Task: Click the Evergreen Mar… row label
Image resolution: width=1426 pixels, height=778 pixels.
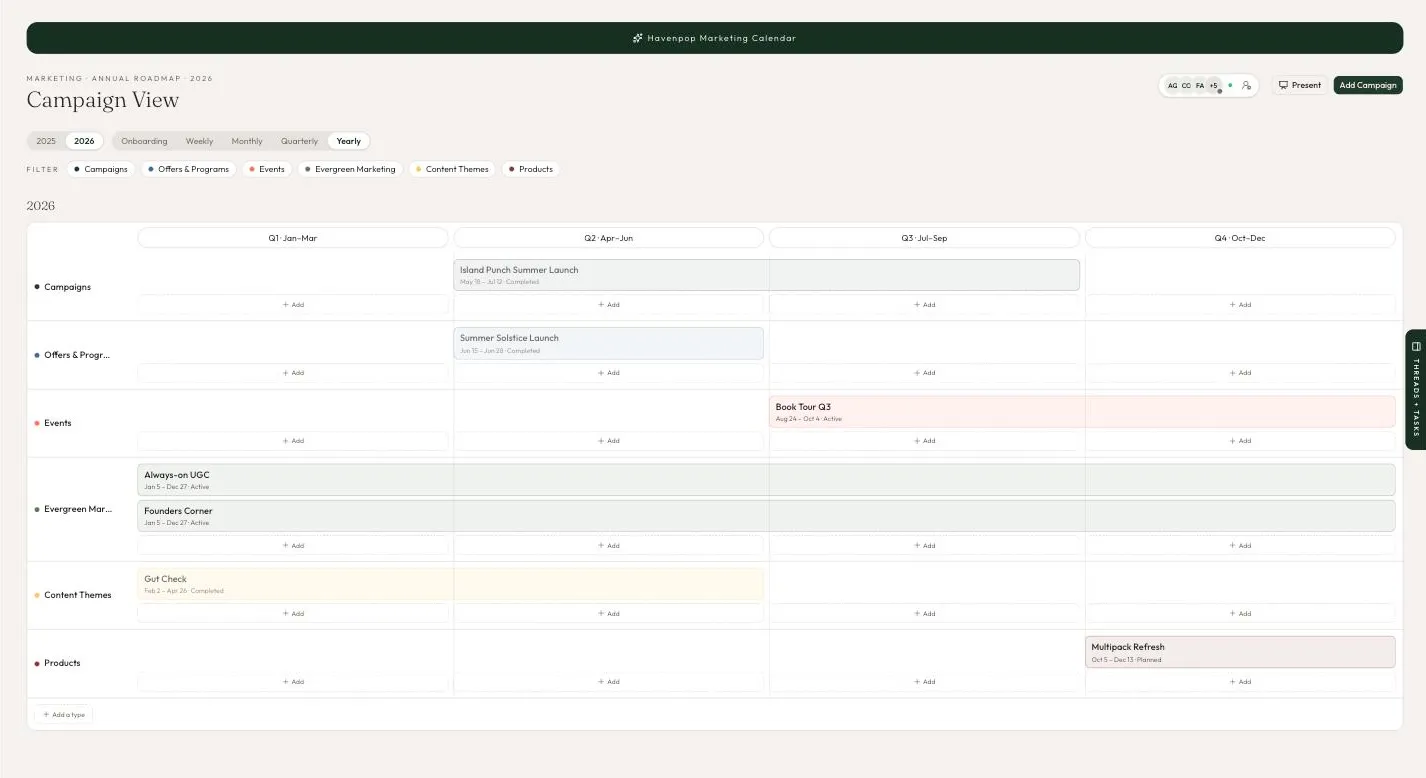Action: [x=78, y=509]
